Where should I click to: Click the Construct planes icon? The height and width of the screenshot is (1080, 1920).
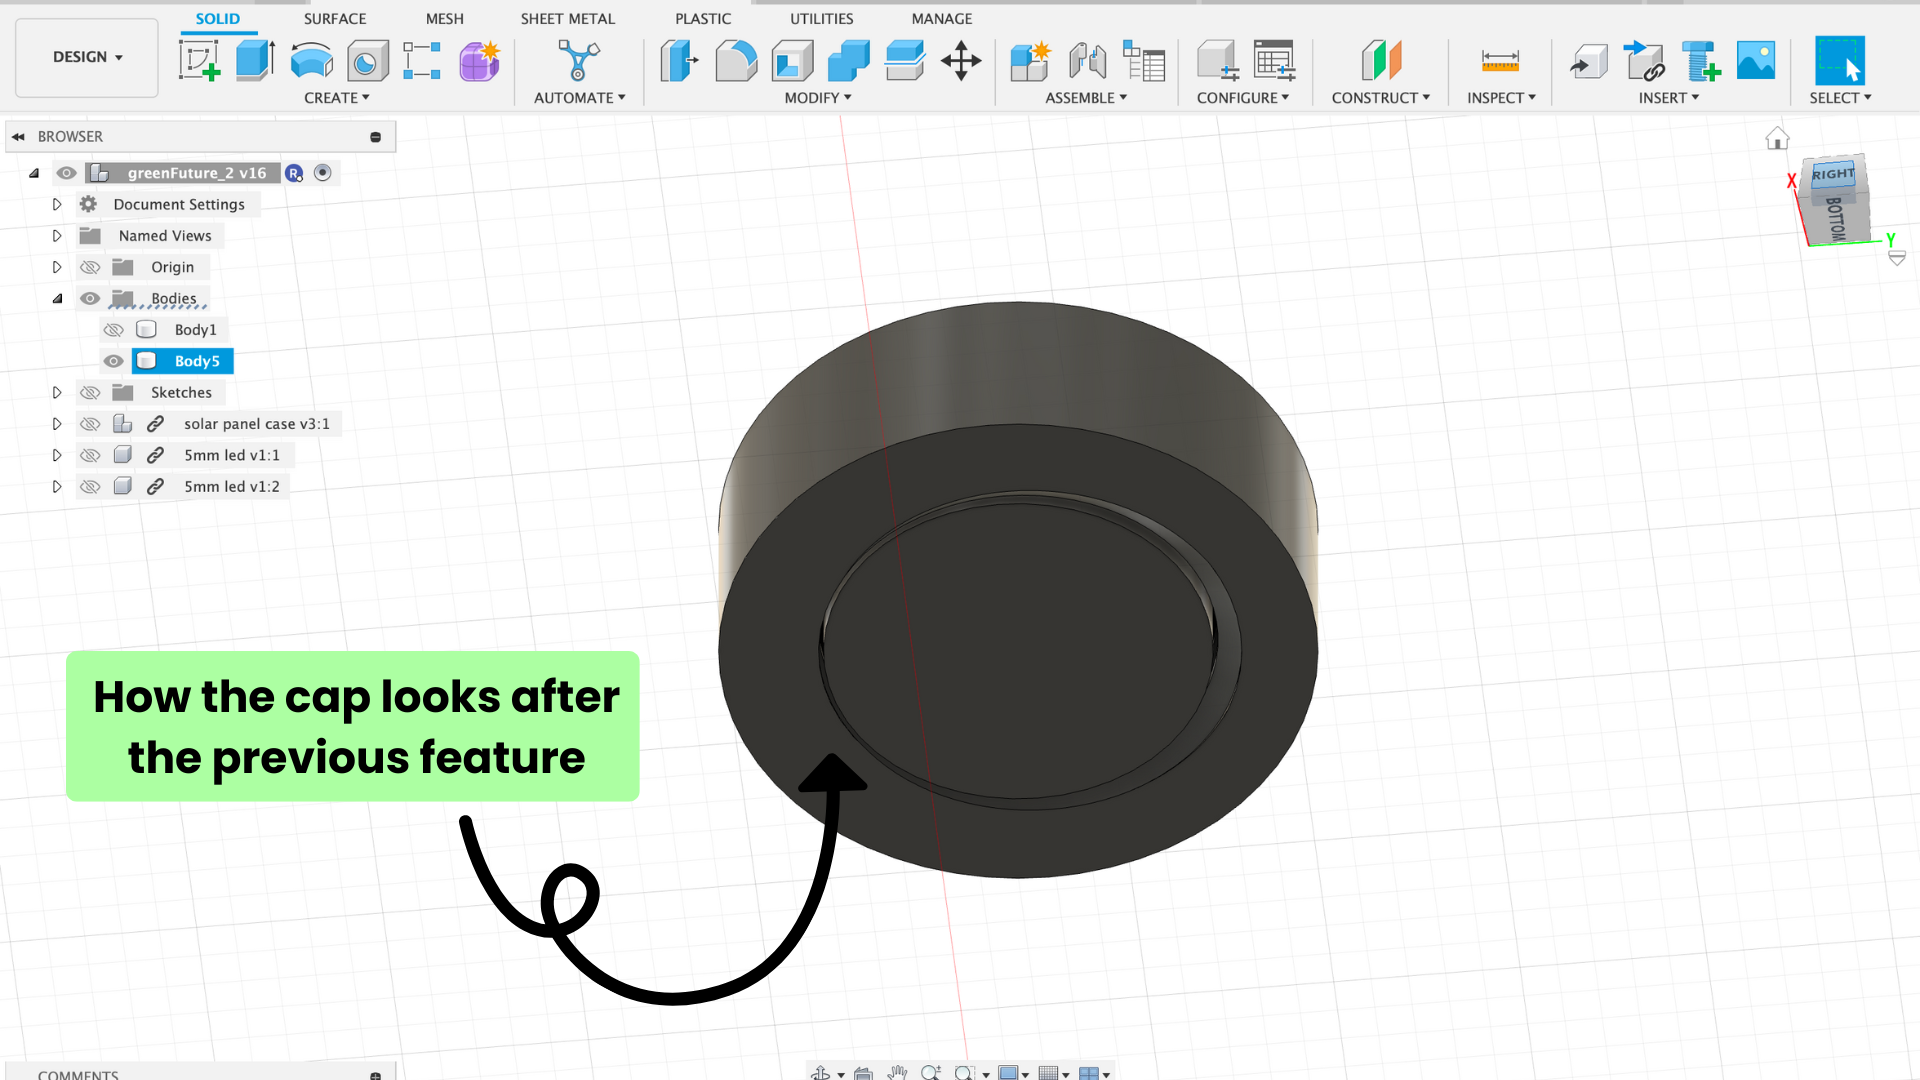pos(1381,61)
